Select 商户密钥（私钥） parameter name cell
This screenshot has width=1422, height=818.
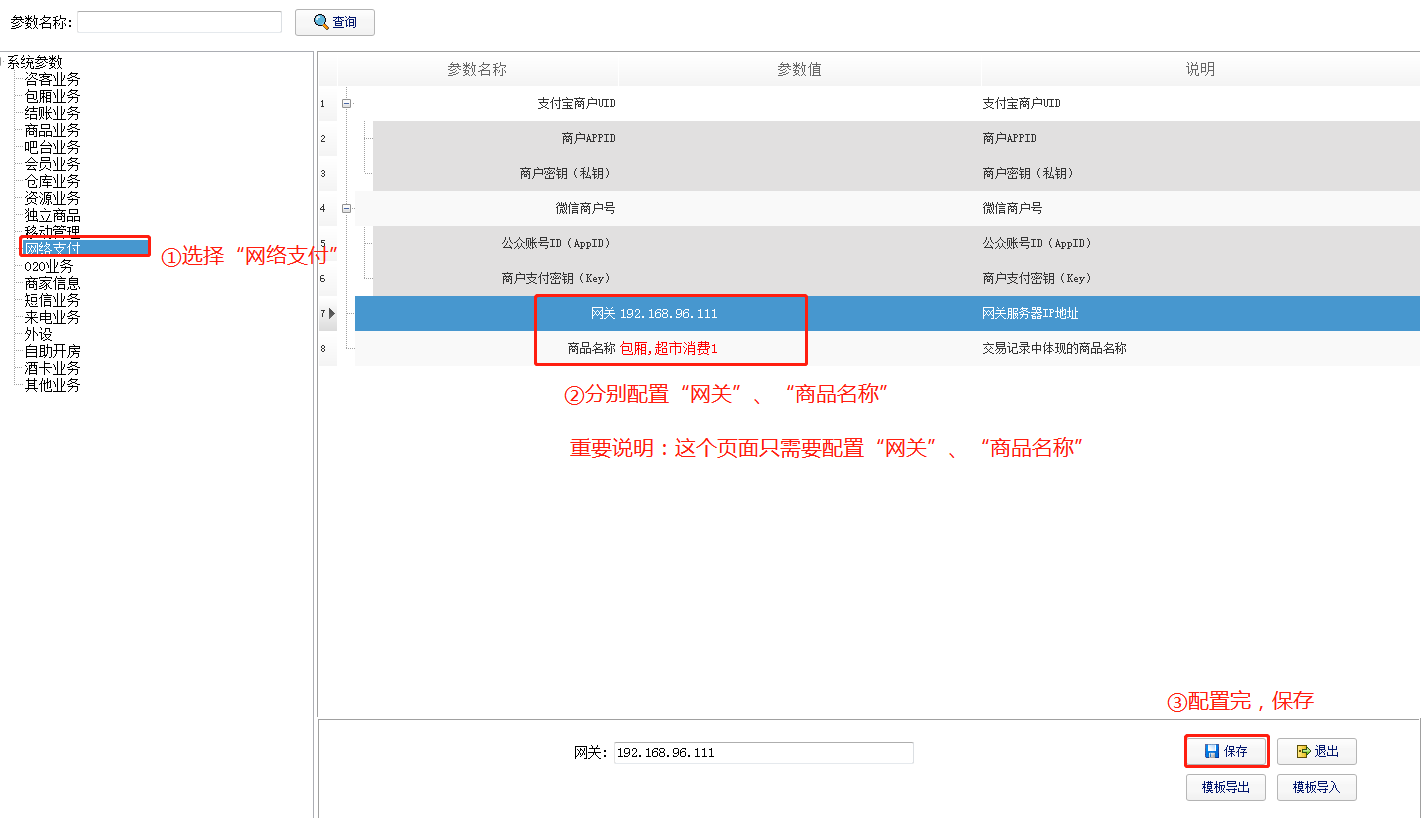click(x=568, y=173)
